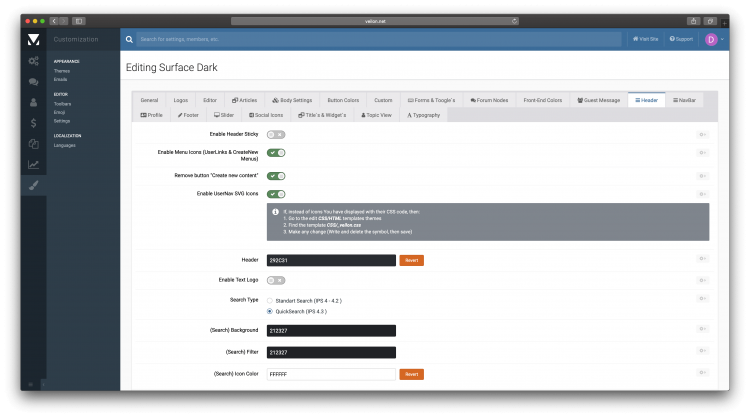Toggle the Enable Header Sticky switch
The width and height of the screenshot is (750, 418).
[276, 134]
